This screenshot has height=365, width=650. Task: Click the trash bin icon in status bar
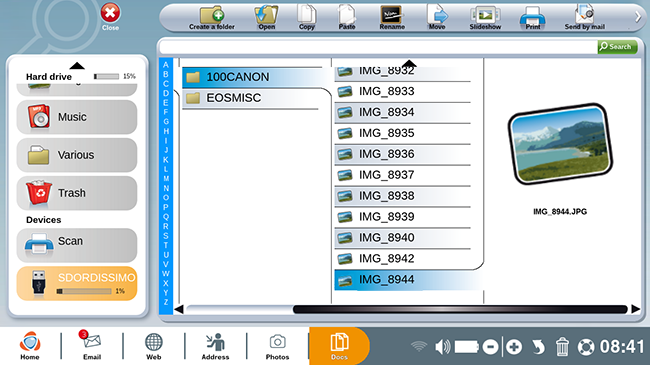tap(562, 347)
